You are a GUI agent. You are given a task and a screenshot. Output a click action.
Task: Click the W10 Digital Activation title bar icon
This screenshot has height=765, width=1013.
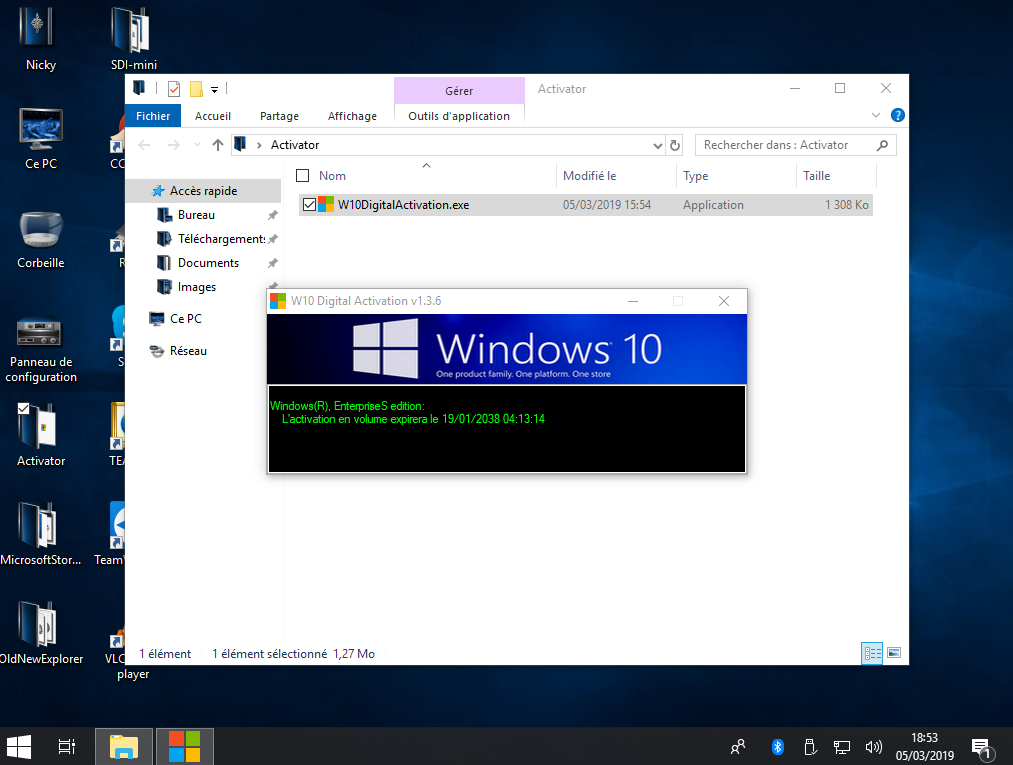[x=278, y=300]
